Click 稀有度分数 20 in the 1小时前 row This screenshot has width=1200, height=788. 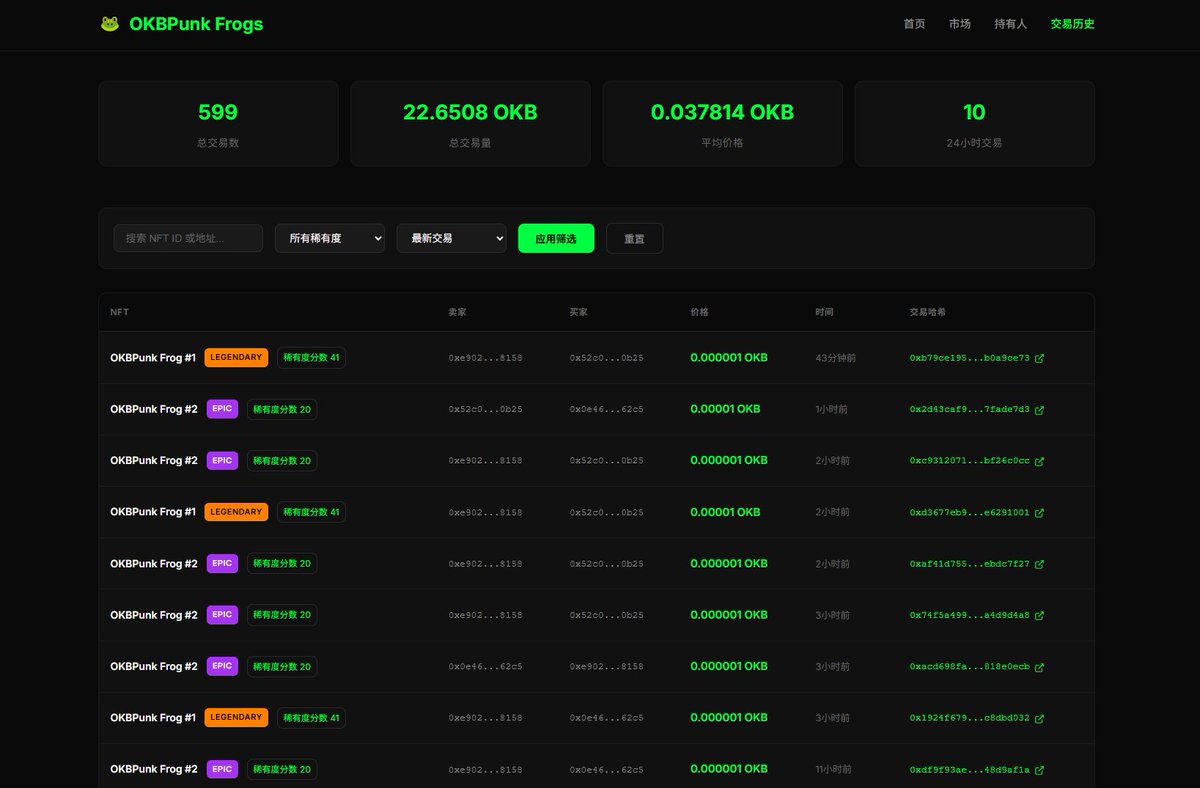point(282,409)
